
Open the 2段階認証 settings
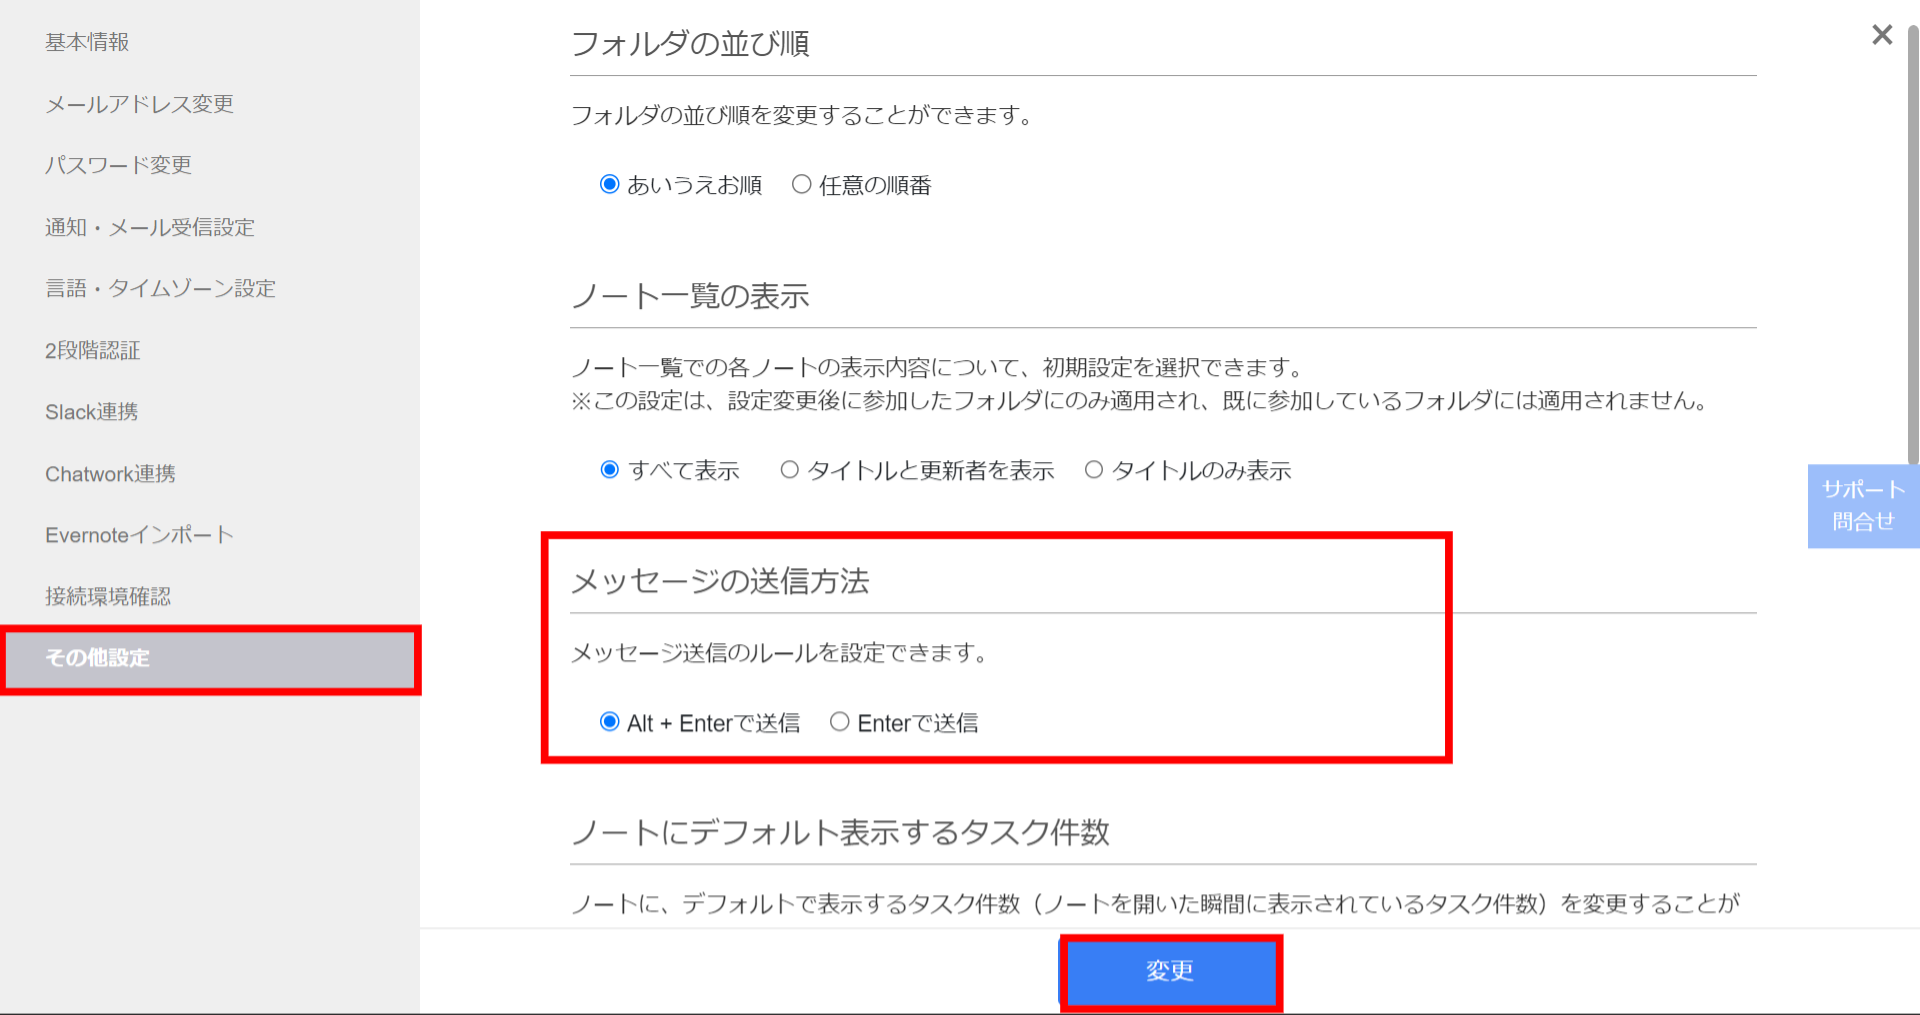coord(92,350)
